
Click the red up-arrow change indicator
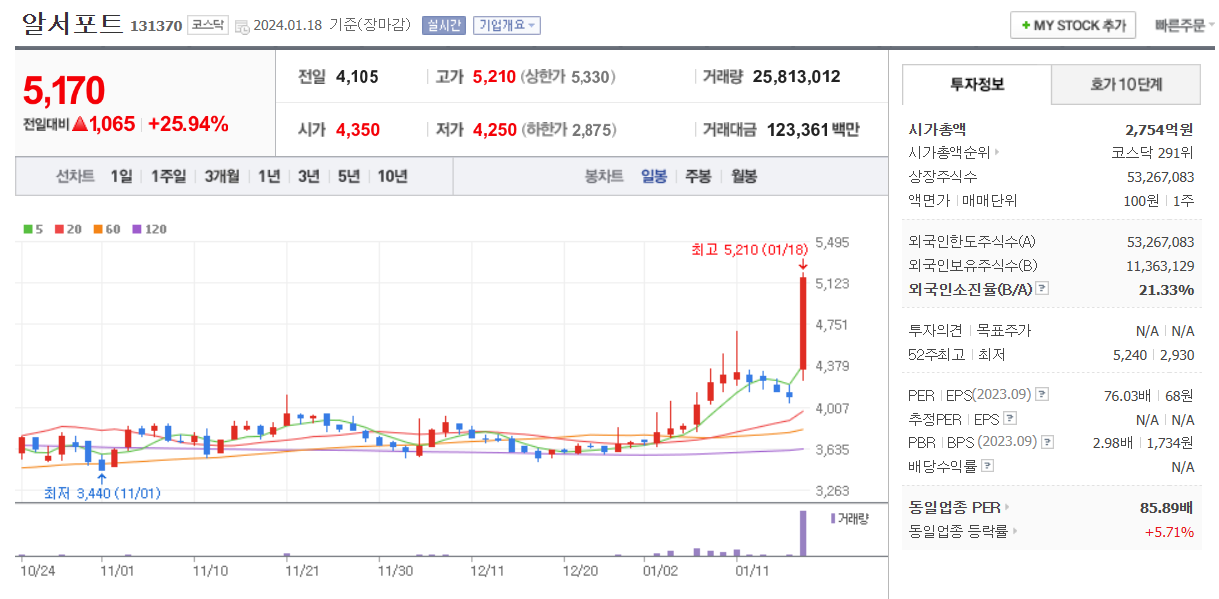(x=80, y=124)
